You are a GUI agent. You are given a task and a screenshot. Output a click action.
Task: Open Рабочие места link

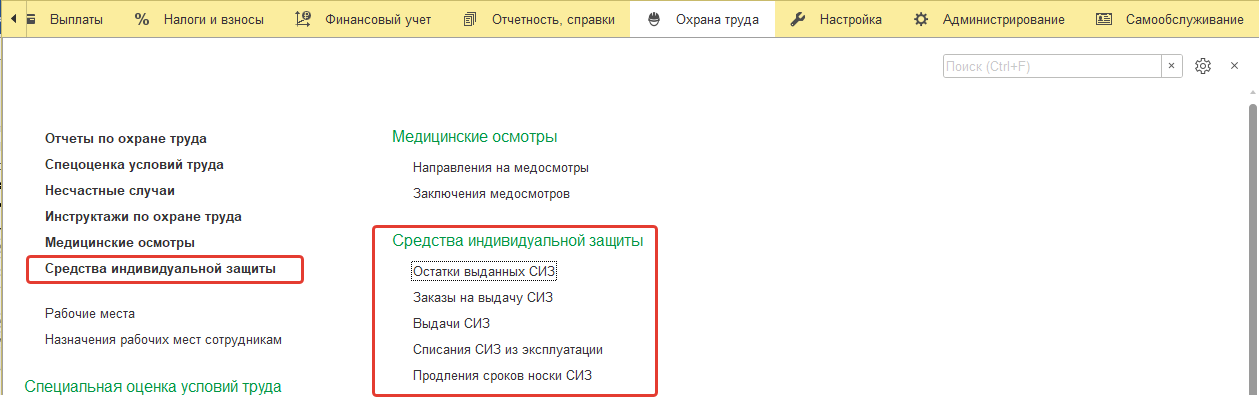coord(90,314)
